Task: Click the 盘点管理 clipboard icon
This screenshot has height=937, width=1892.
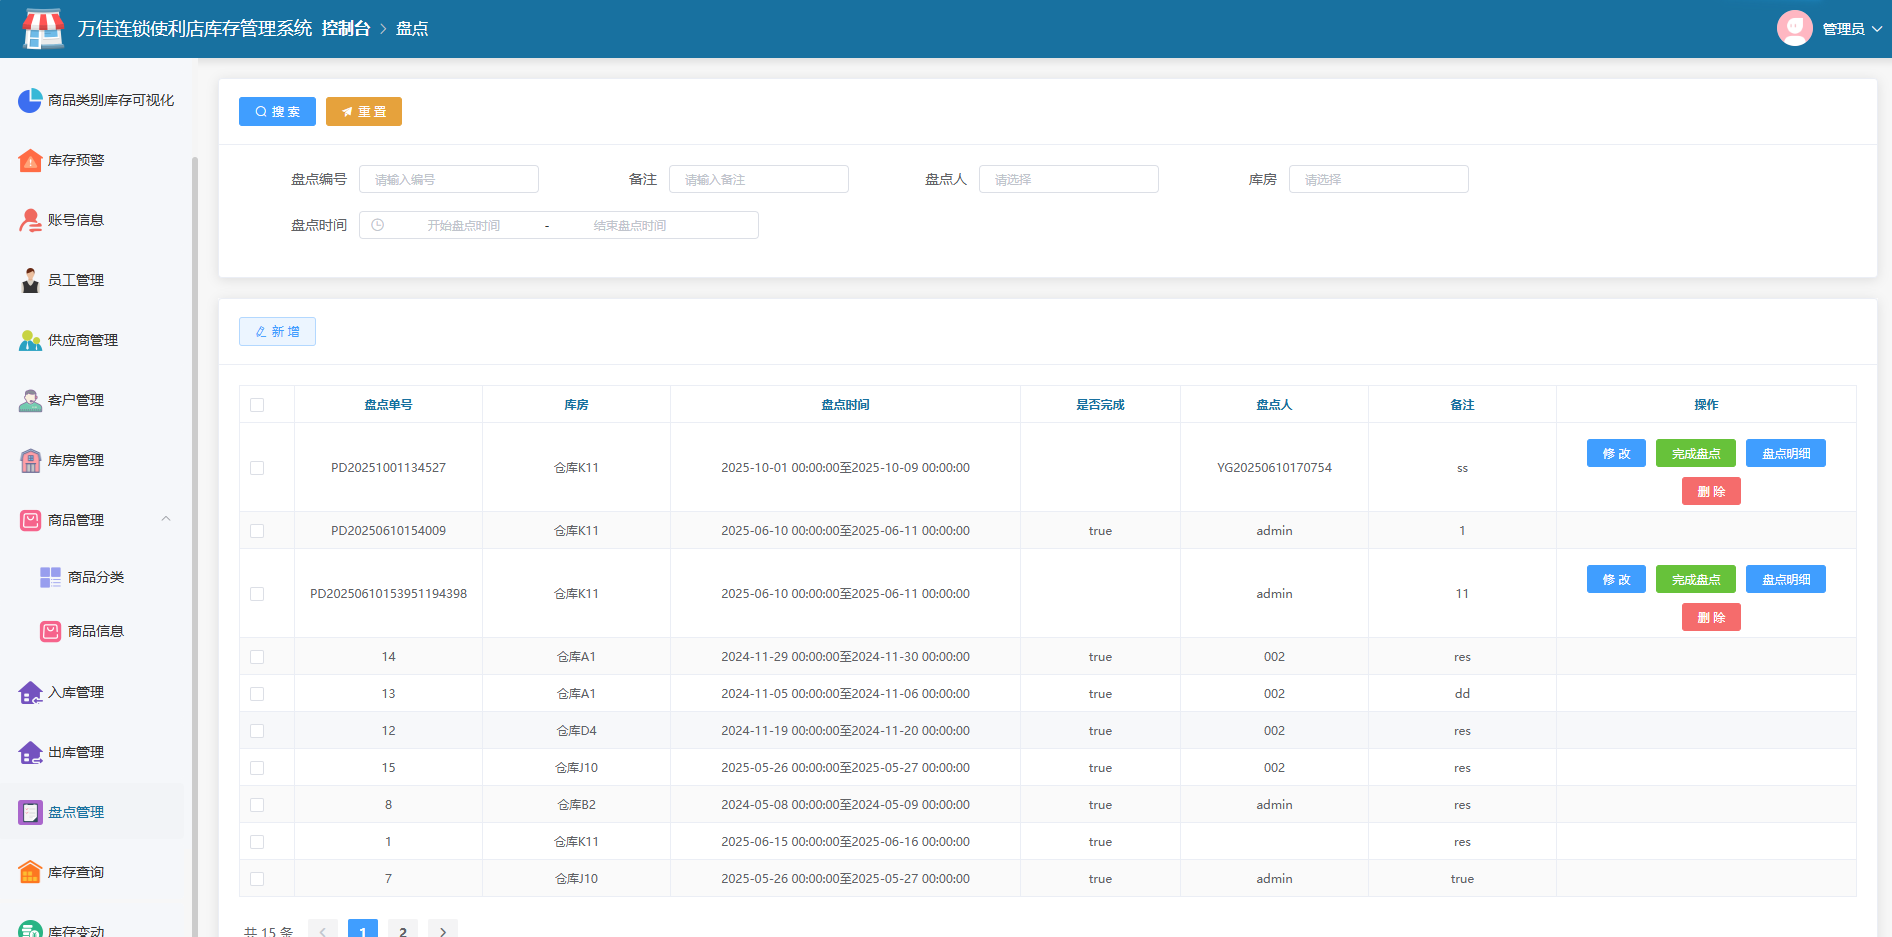Action: (30, 812)
